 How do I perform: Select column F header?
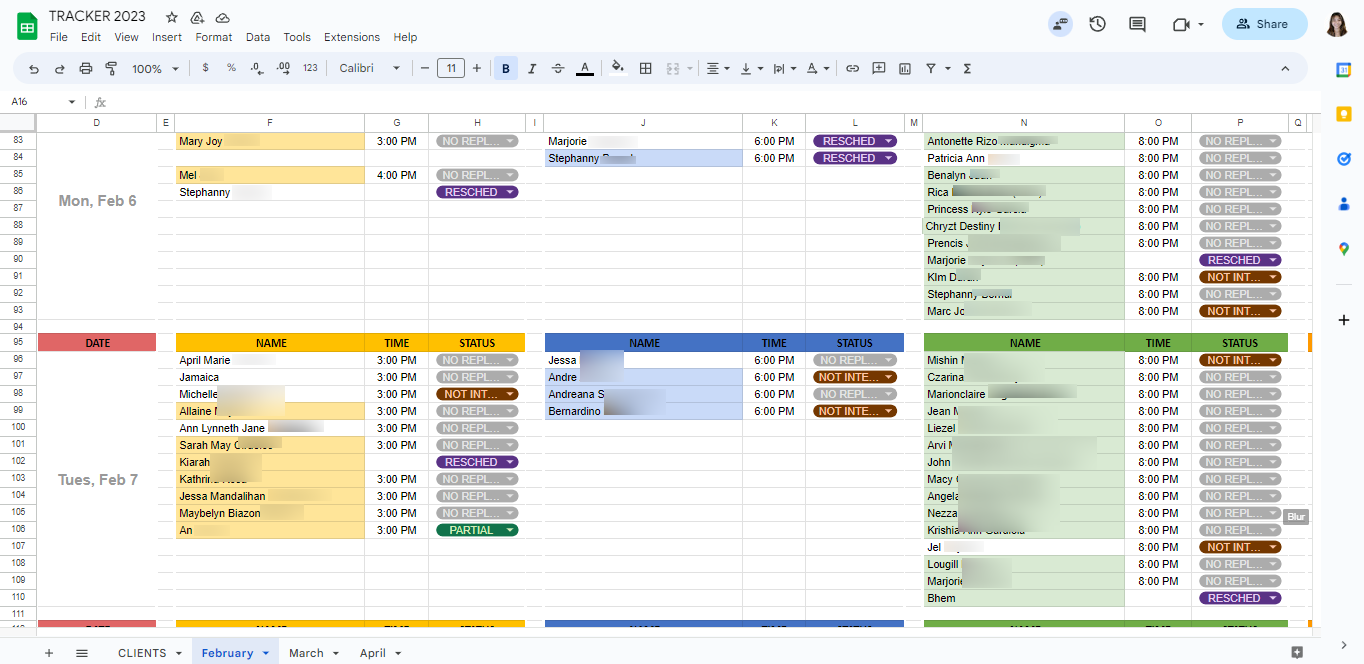pos(270,123)
